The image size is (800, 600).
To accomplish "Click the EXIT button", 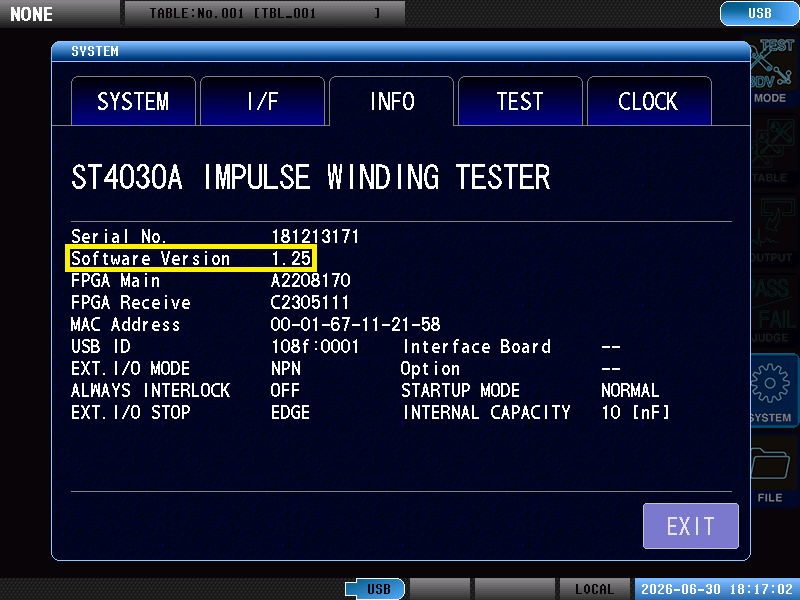I will 690,526.
